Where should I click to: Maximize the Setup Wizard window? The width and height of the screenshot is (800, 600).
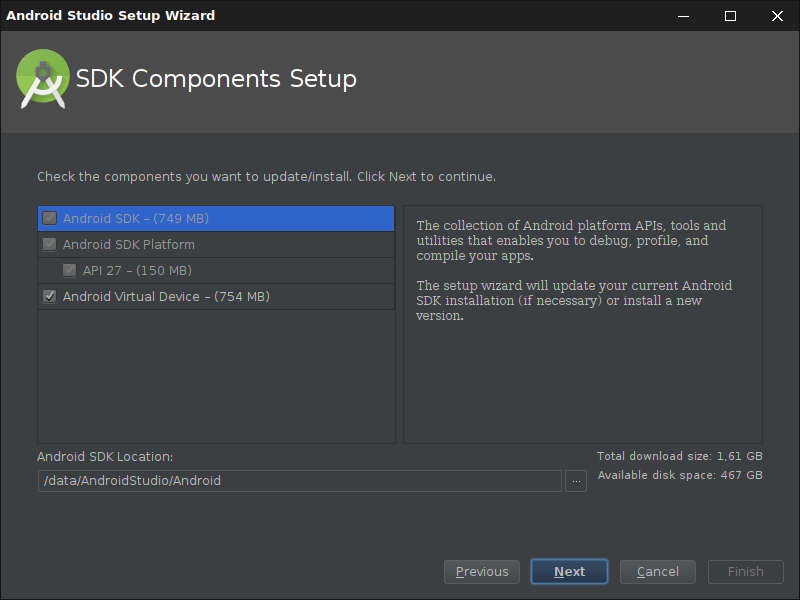730,16
